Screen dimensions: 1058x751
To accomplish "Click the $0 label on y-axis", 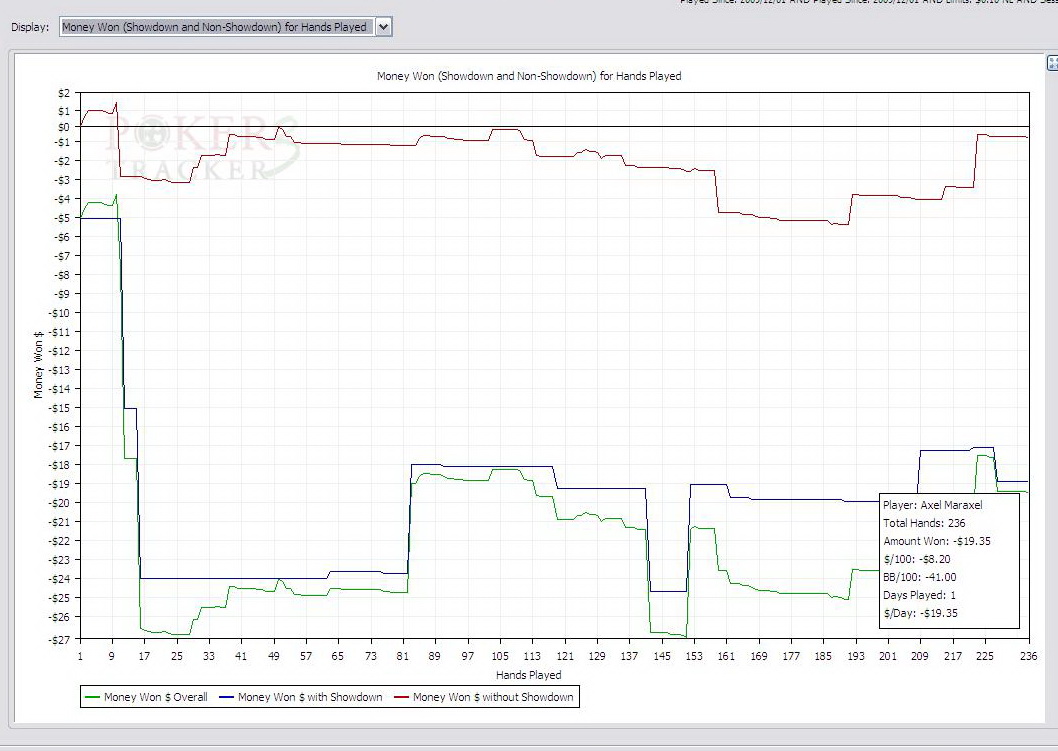I will click(x=62, y=126).
